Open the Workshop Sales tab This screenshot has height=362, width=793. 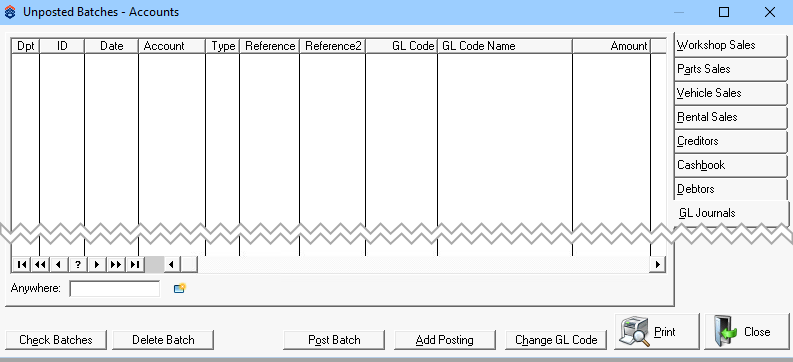pyautogui.click(x=730, y=45)
